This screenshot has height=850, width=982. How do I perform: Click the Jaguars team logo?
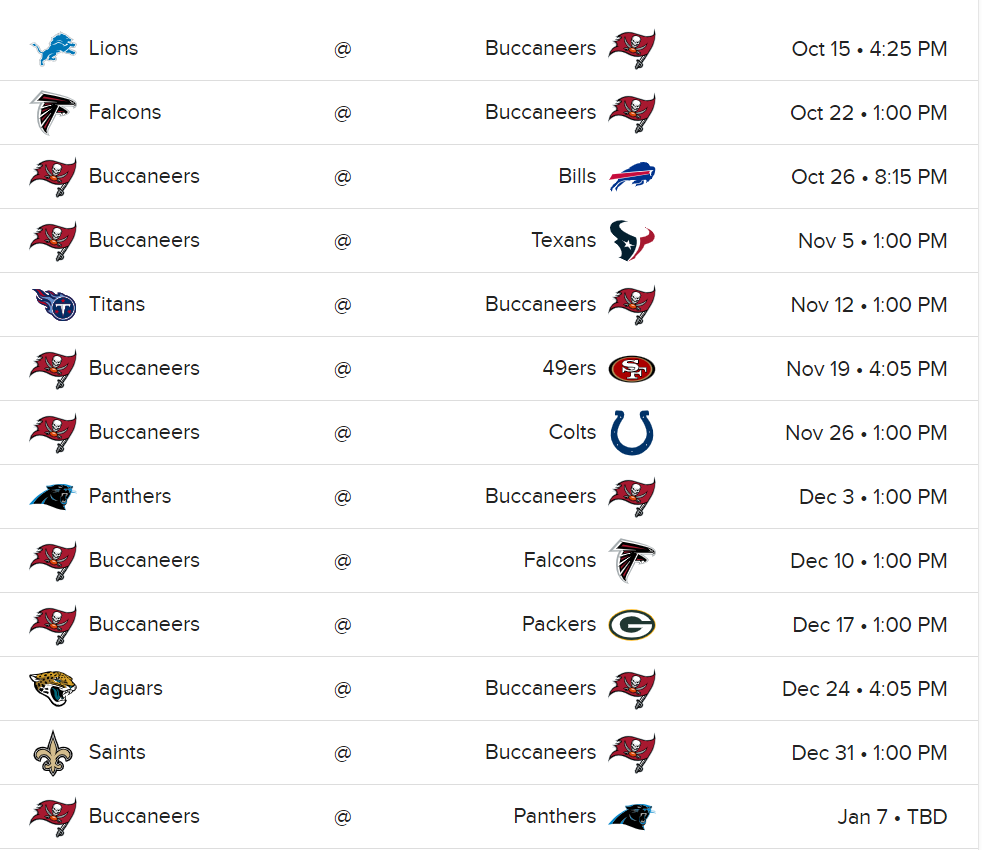click(x=53, y=689)
